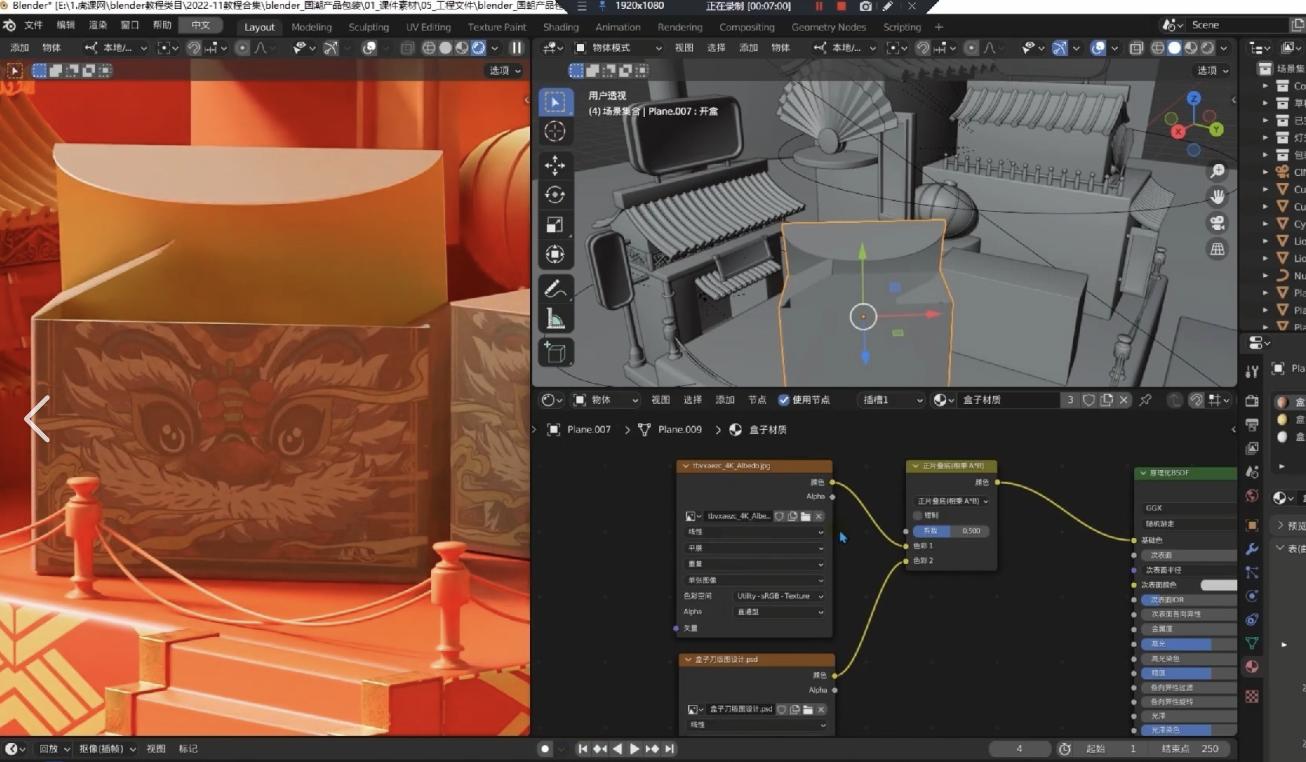Enable the 钳制 clamp checkbox in mix node

coord(918,516)
